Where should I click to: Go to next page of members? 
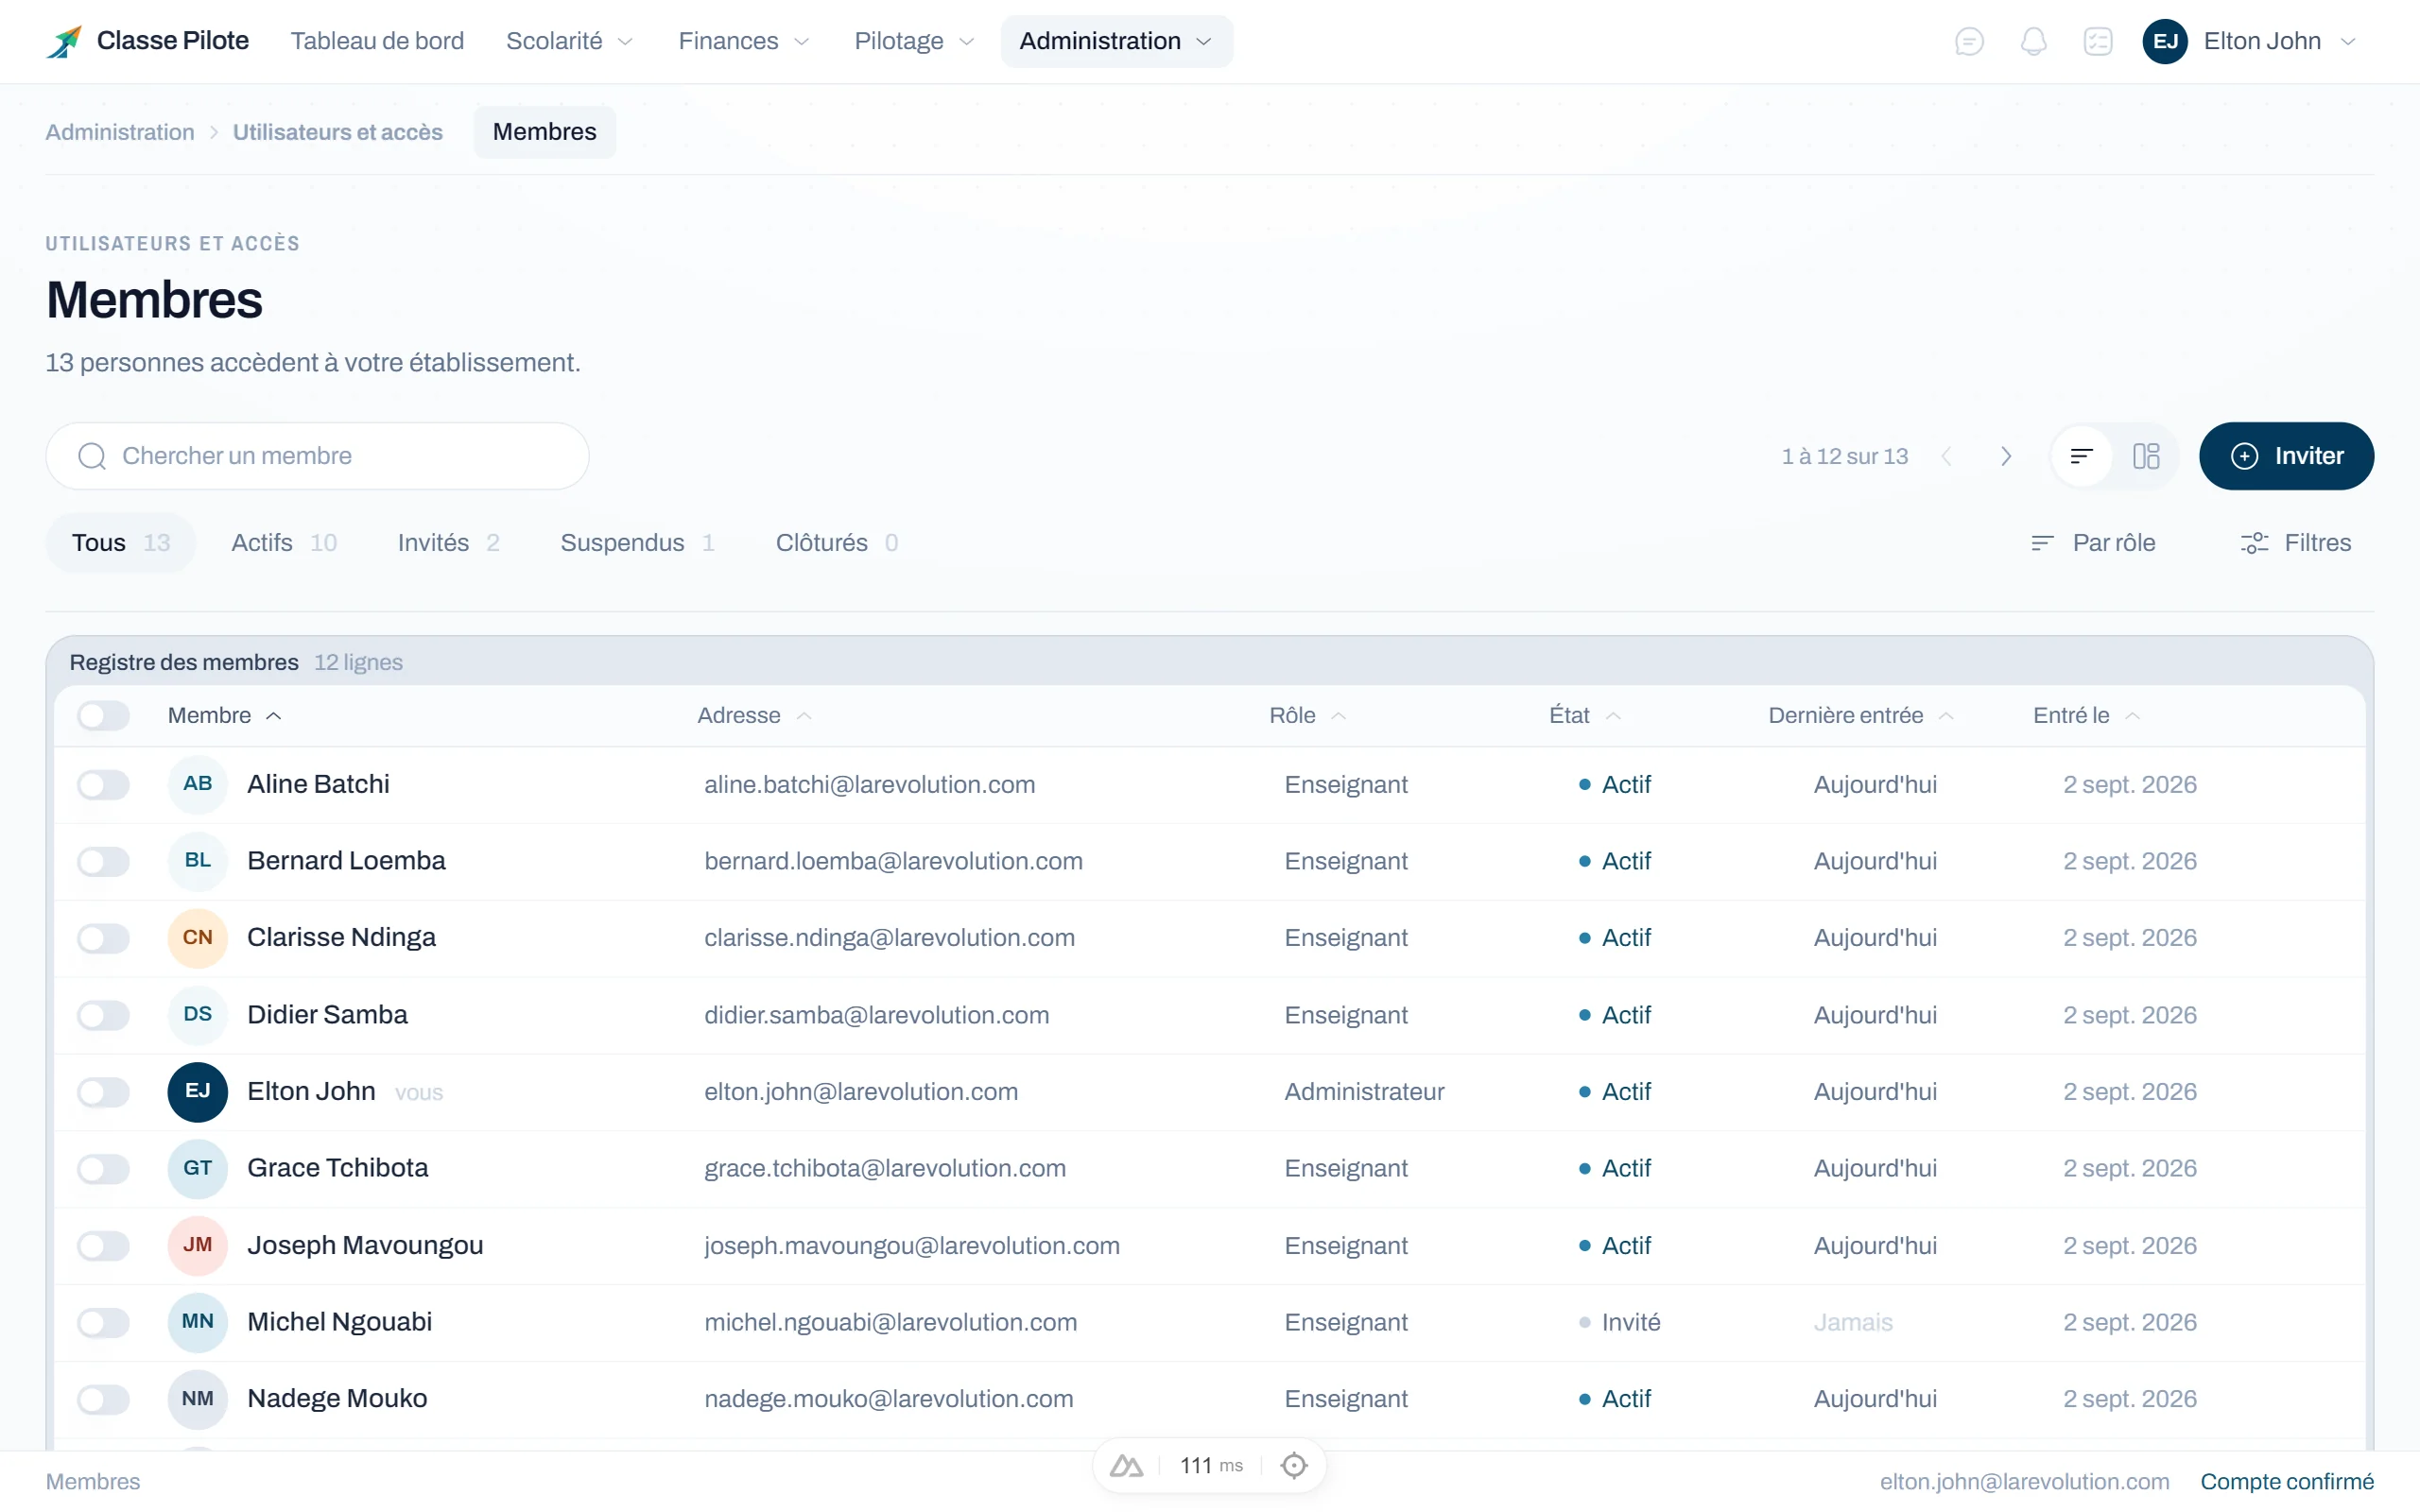click(x=2006, y=456)
